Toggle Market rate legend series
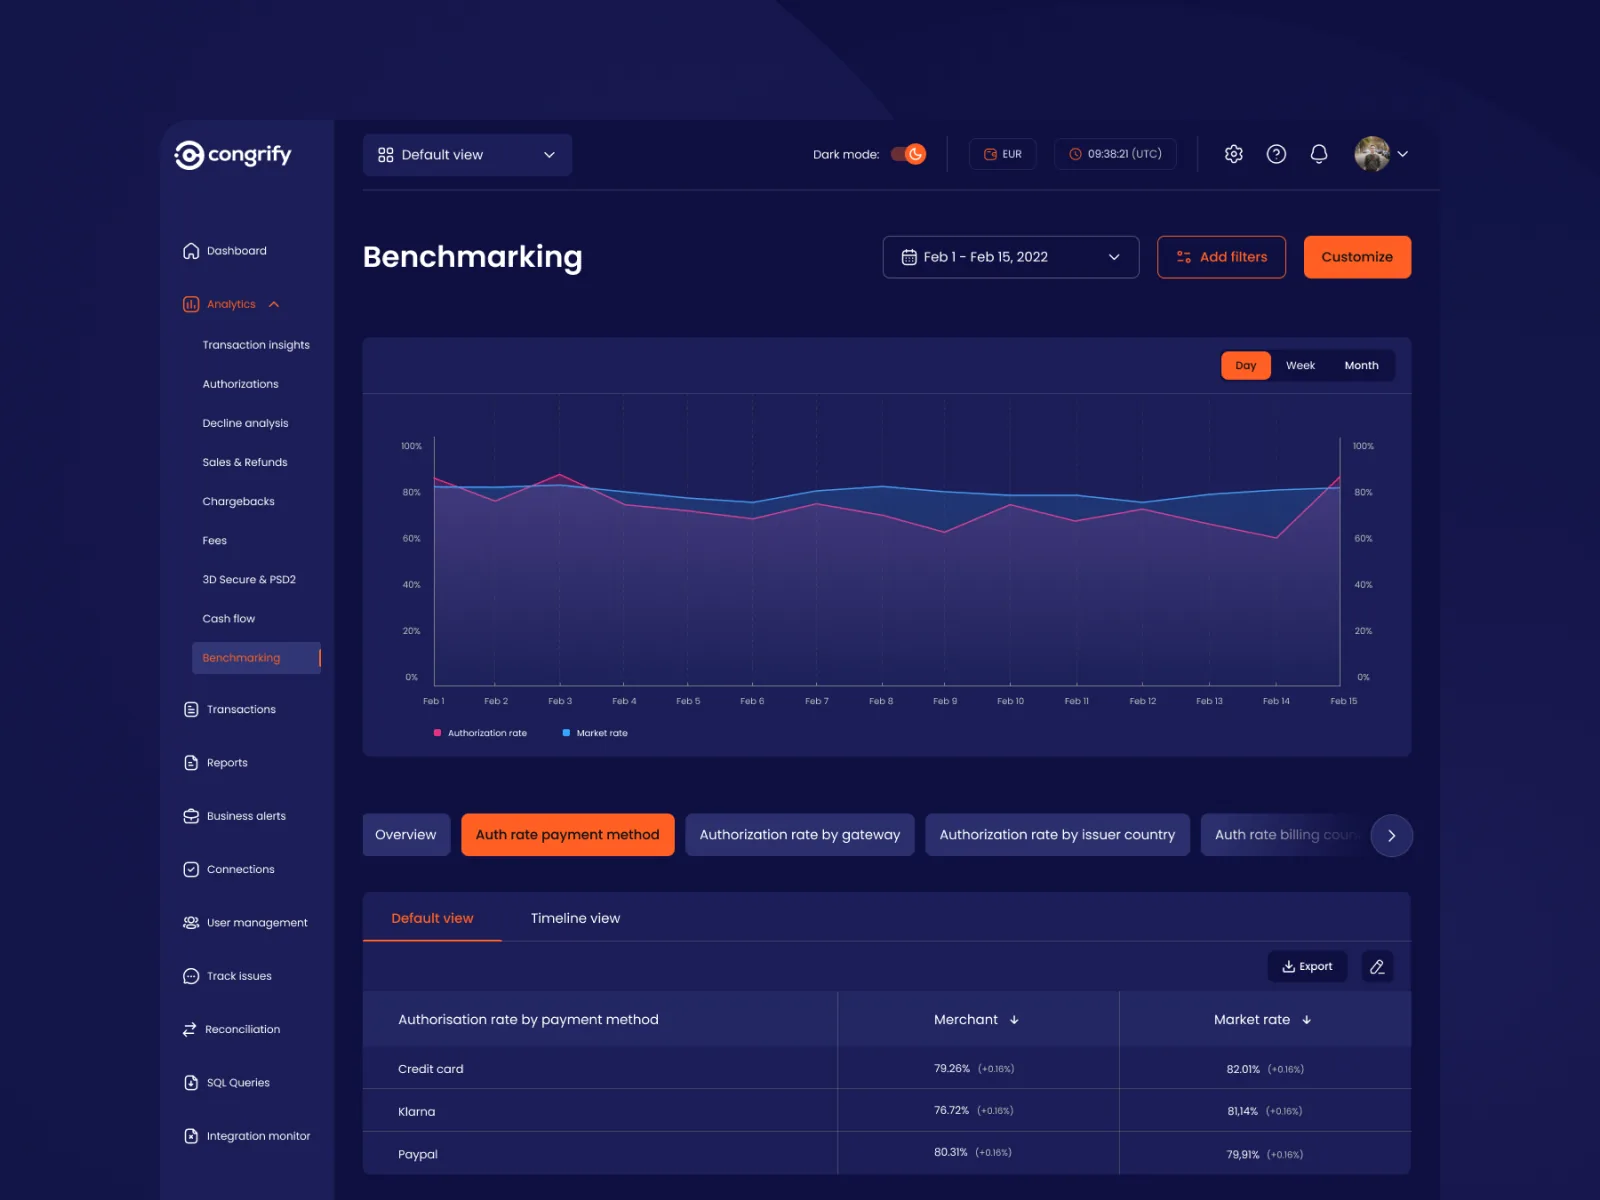The image size is (1600, 1200). pyautogui.click(x=595, y=733)
